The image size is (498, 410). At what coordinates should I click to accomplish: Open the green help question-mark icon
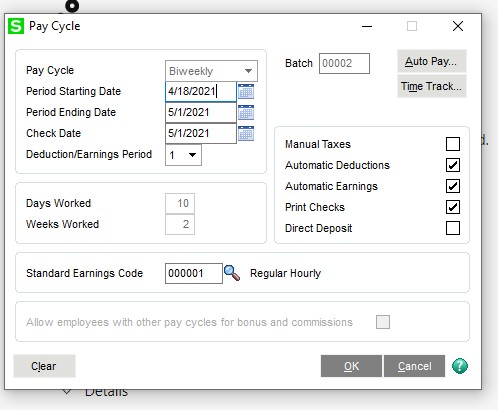coord(460,366)
